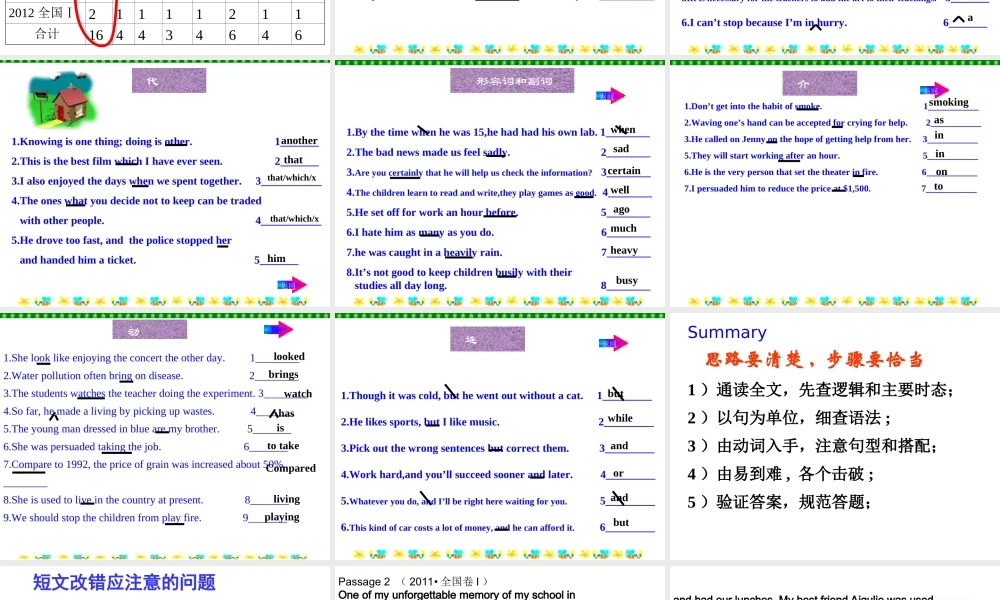The height and width of the screenshot is (600, 1000).
Task: Click the answer 'Compared' on the verb slide
Action: coord(290,468)
